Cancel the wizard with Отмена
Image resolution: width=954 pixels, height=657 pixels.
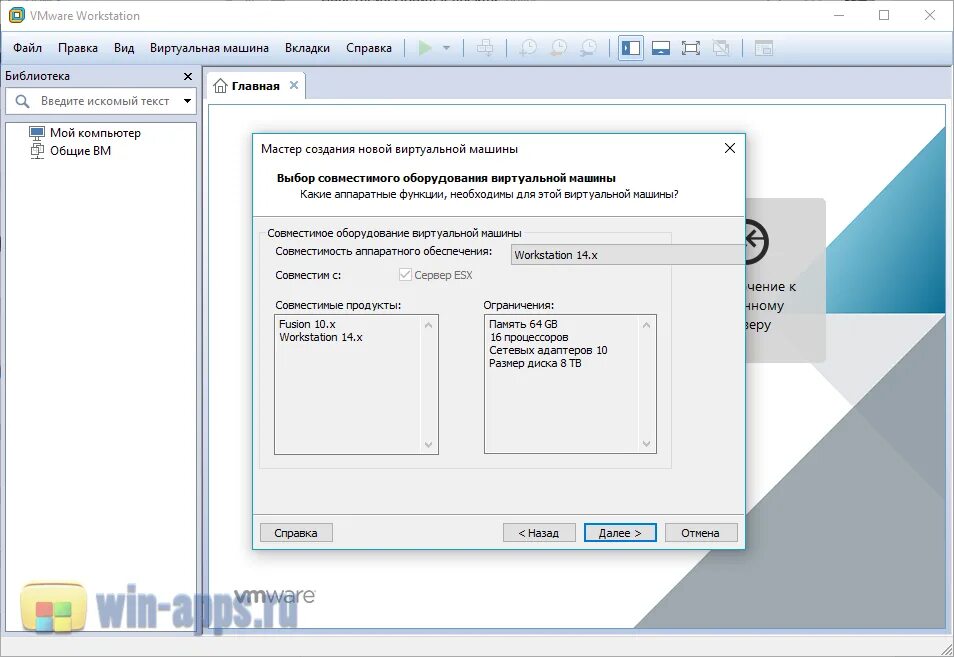[x=701, y=533]
